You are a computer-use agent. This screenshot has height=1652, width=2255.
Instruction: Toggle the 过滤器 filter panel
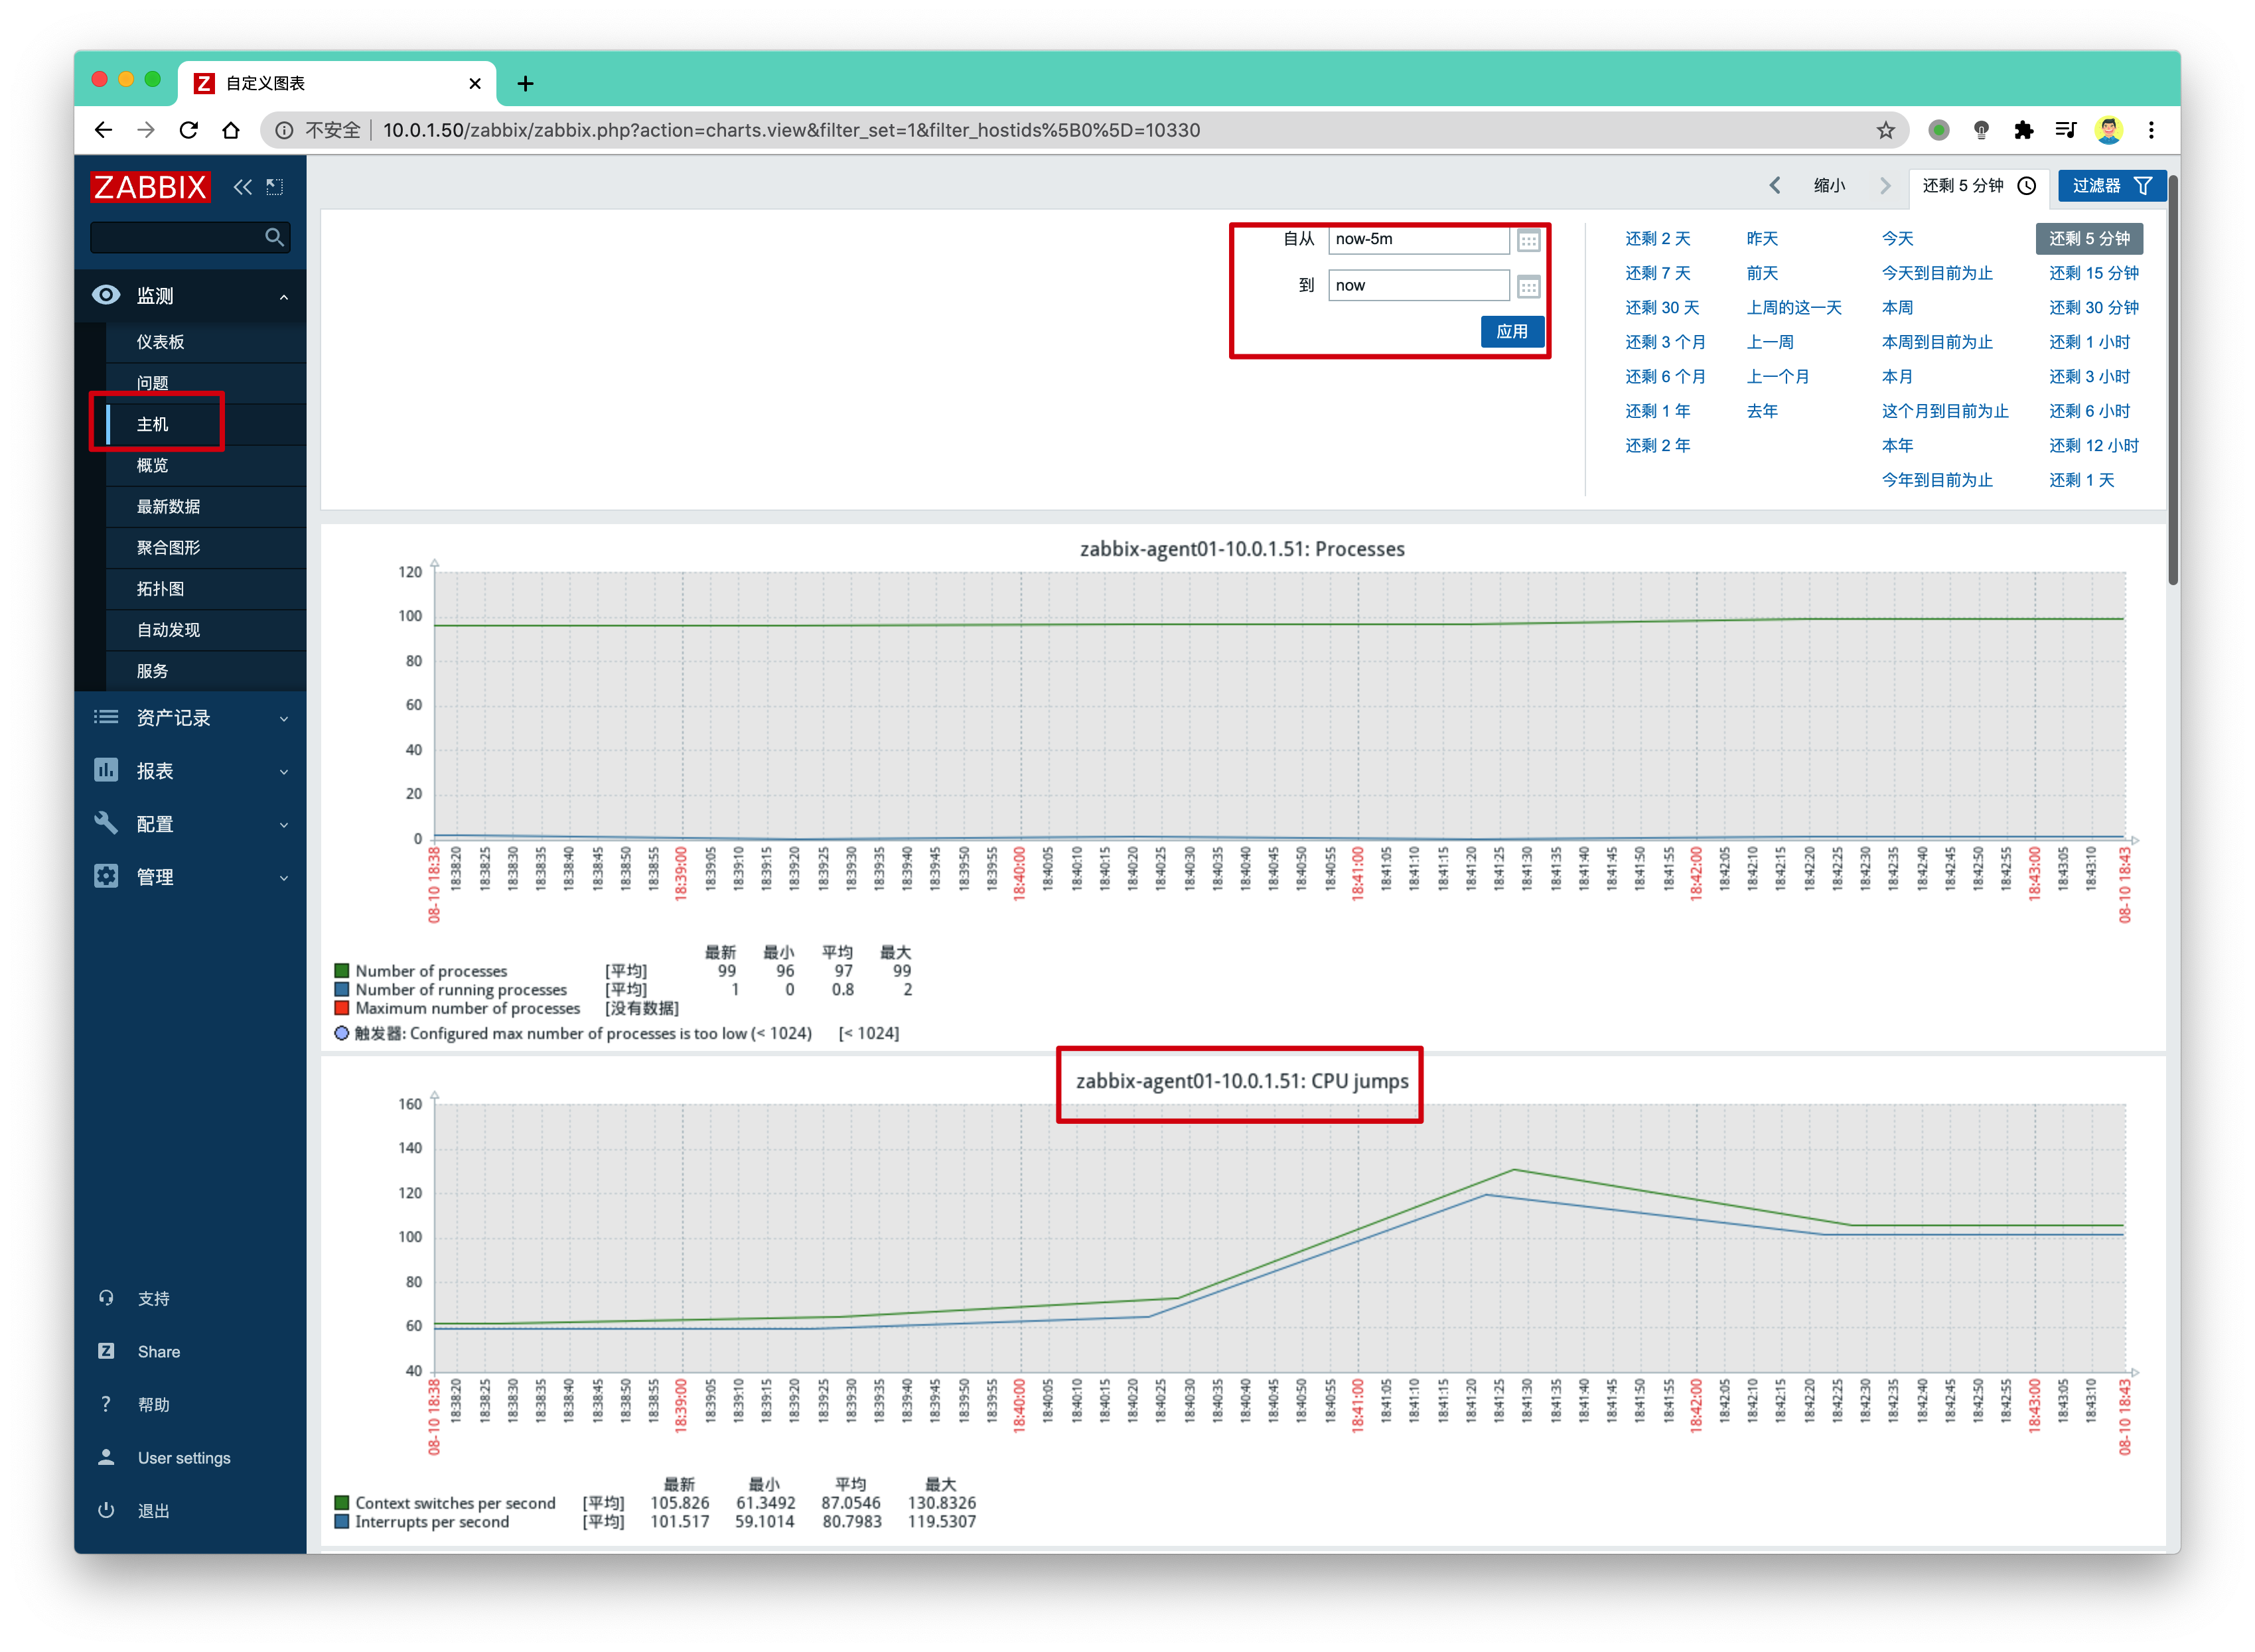2112,186
